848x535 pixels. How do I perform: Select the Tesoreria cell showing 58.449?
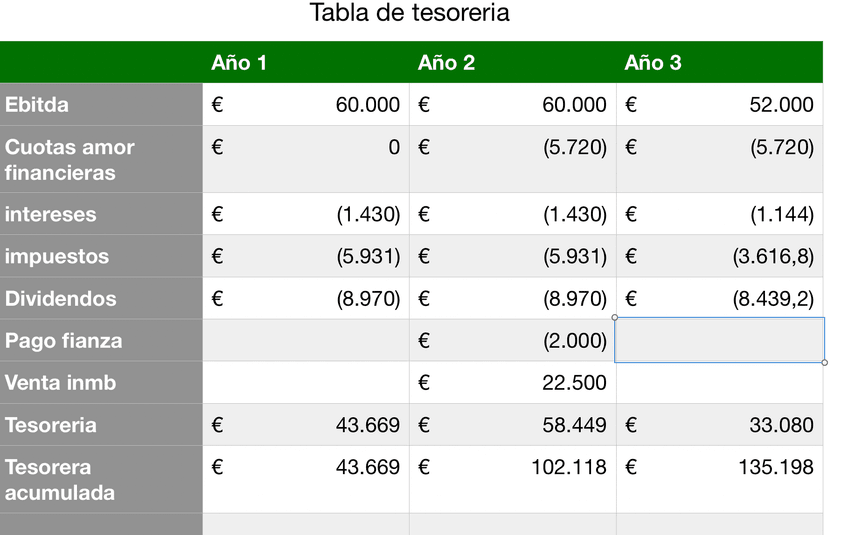click(x=513, y=425)
